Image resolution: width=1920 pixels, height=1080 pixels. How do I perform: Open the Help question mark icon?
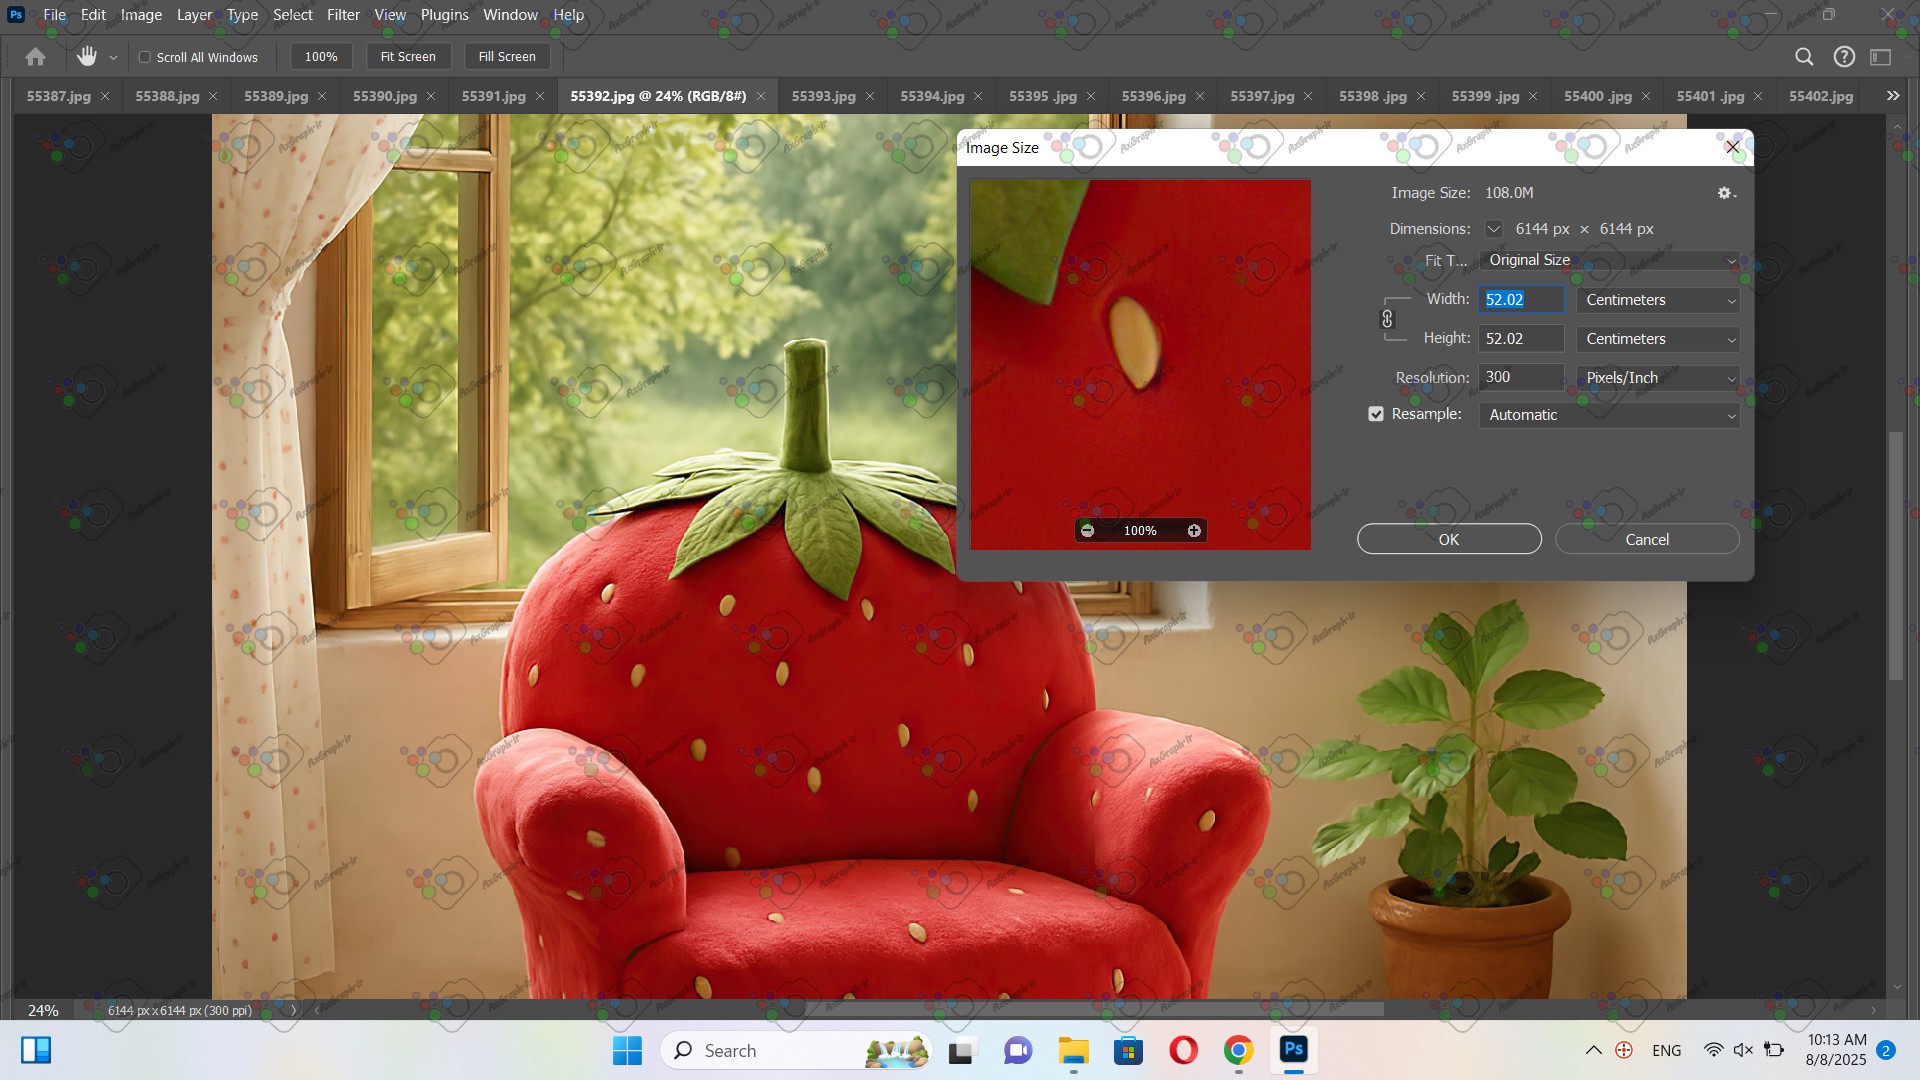[1844, 57]
